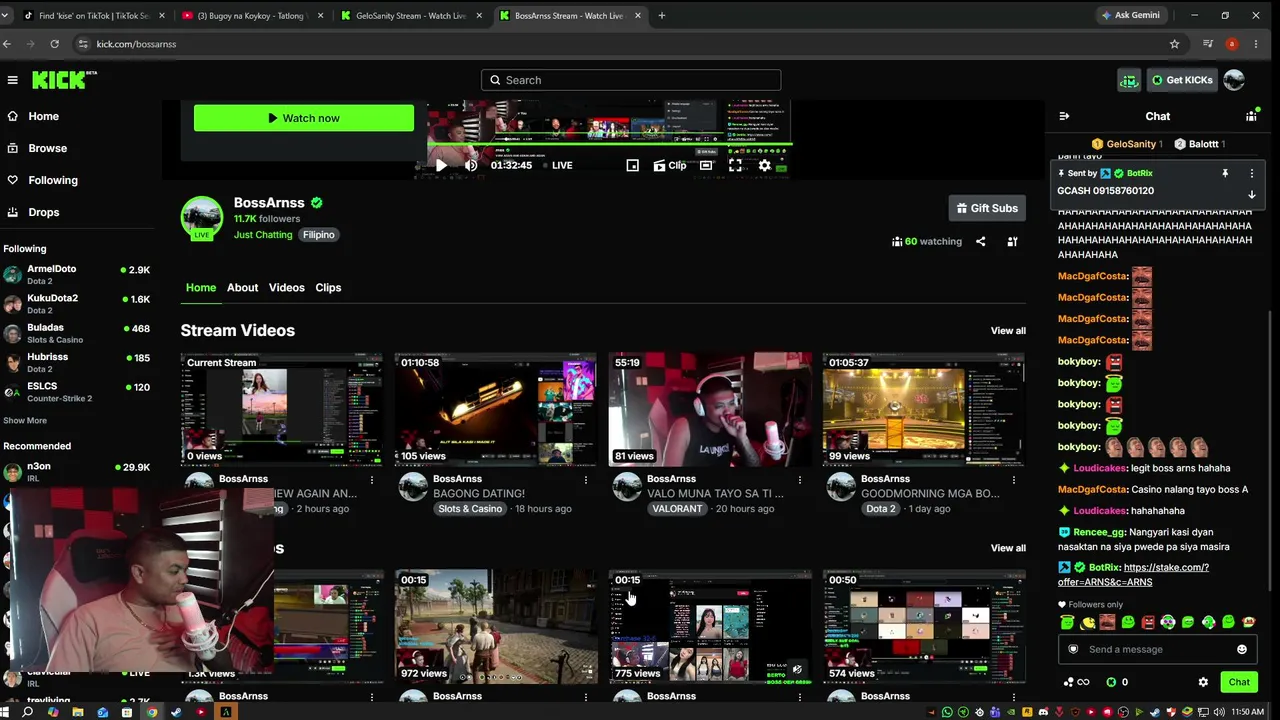Open options menu for current stream video
Screen dimensions: 1280x720
tap(372, 480)
